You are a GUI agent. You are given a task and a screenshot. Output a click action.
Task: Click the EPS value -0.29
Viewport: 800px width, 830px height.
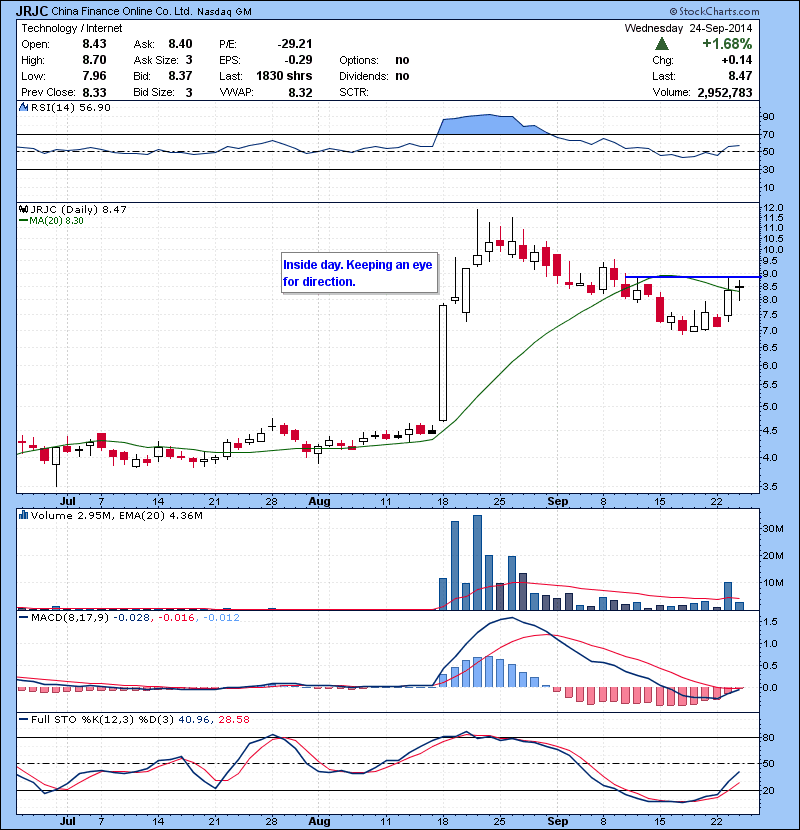click(298, 60)
